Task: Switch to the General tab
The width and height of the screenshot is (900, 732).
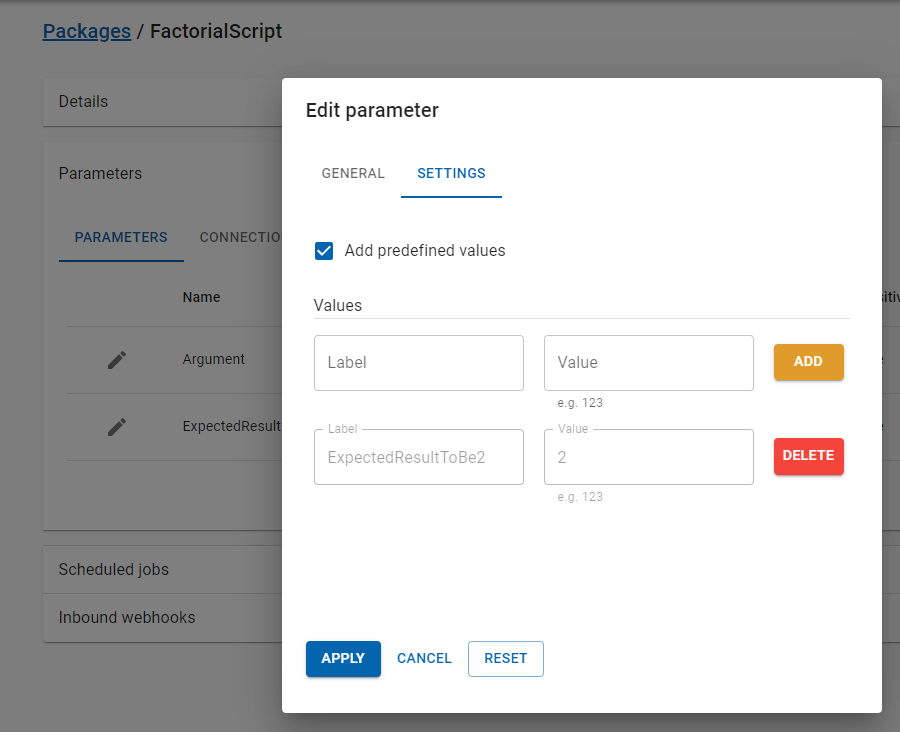Action: tap(353, 173)
